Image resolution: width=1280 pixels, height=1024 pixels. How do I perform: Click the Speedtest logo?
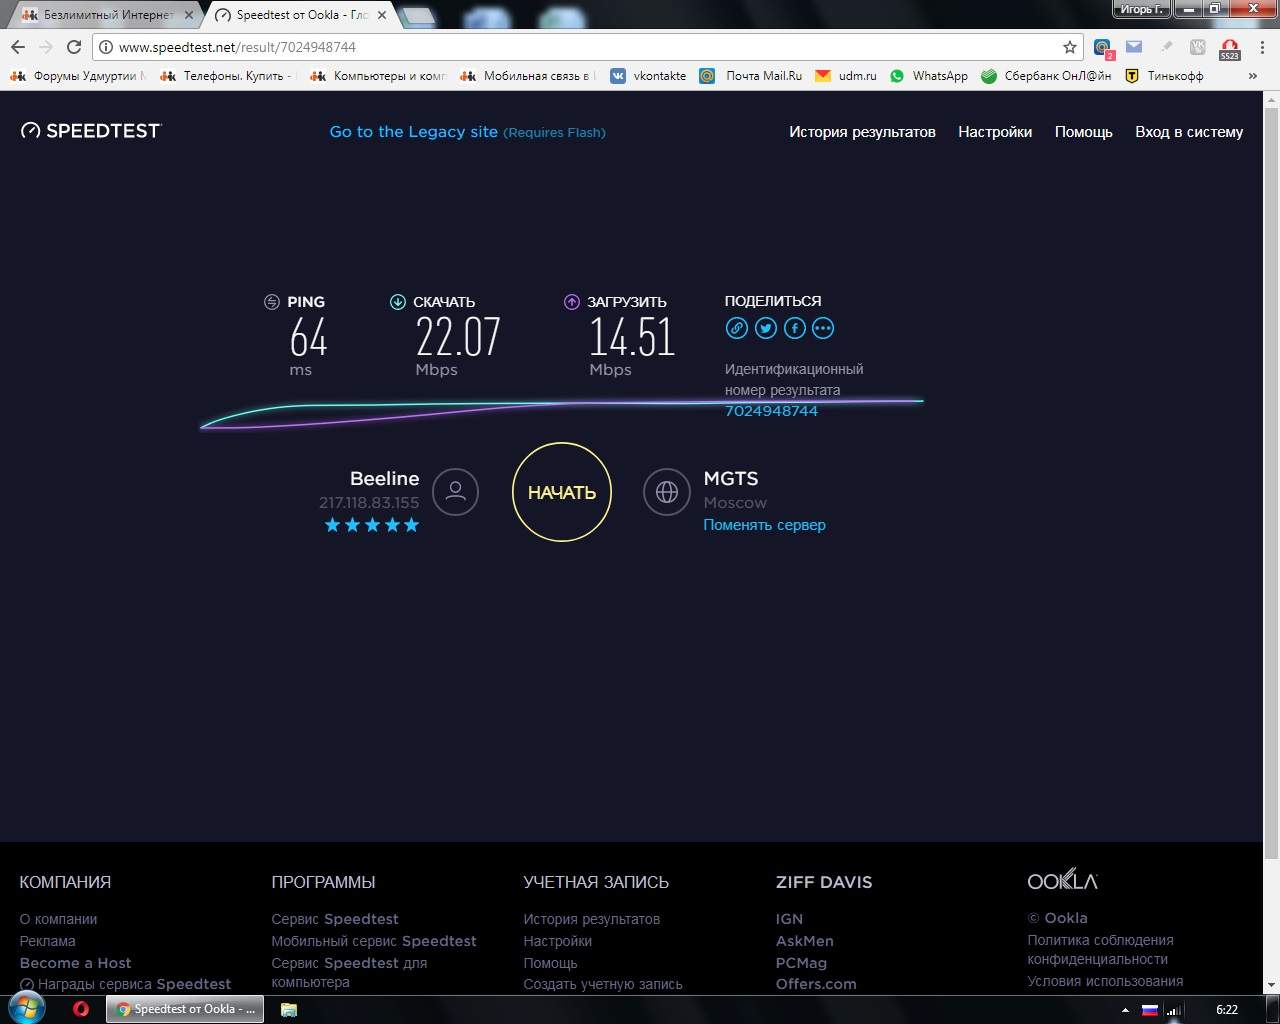[91, 131]
